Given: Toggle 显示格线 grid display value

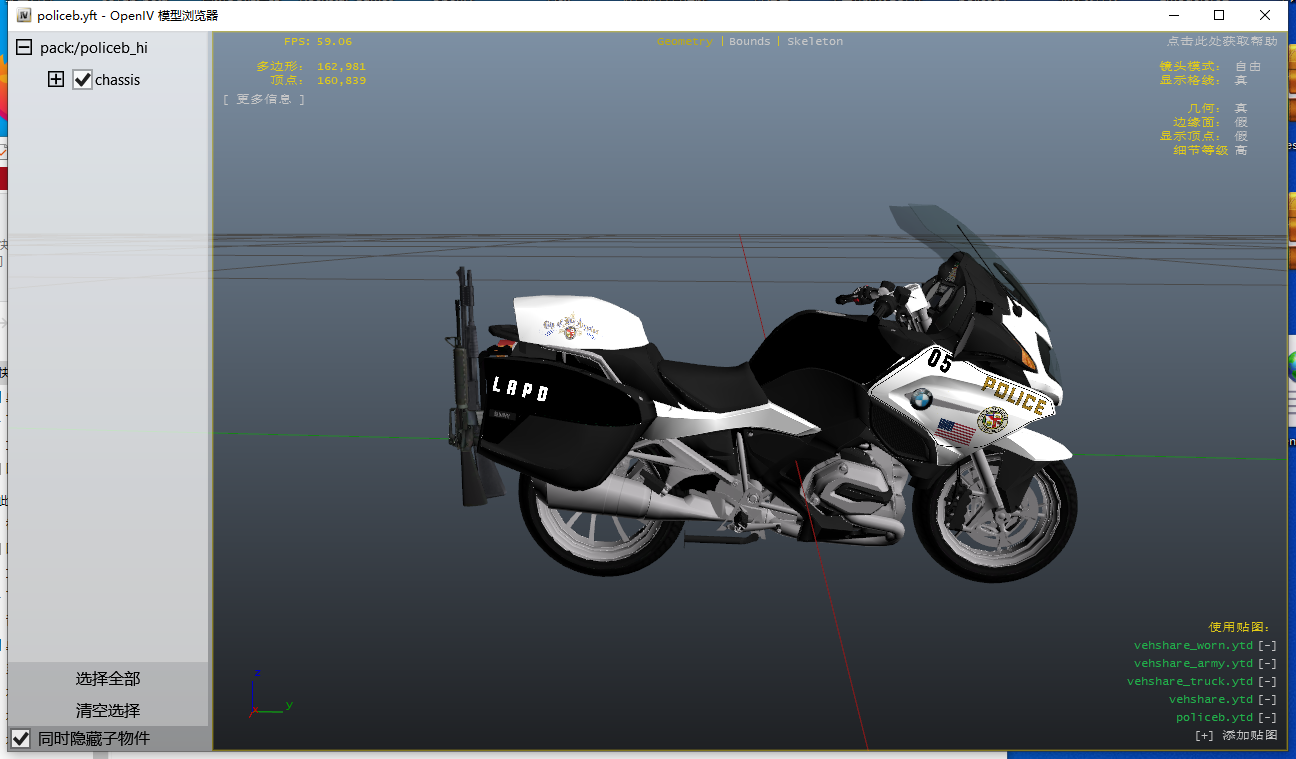Looking at the screenshot, I should (x=1241, y=80).
